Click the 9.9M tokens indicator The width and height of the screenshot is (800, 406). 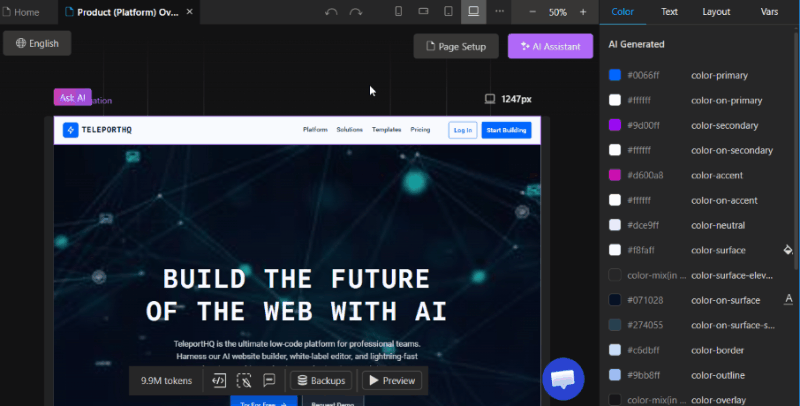[166, 380]
